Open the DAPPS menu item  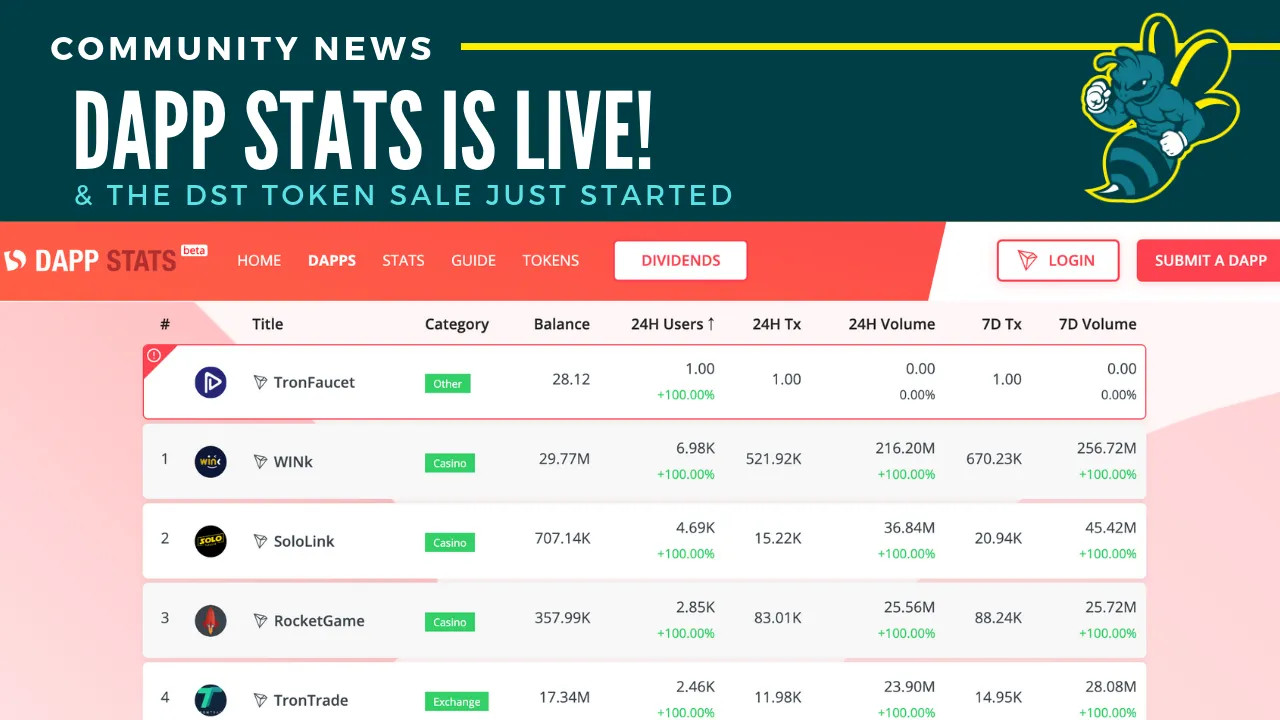click(332, 260)
